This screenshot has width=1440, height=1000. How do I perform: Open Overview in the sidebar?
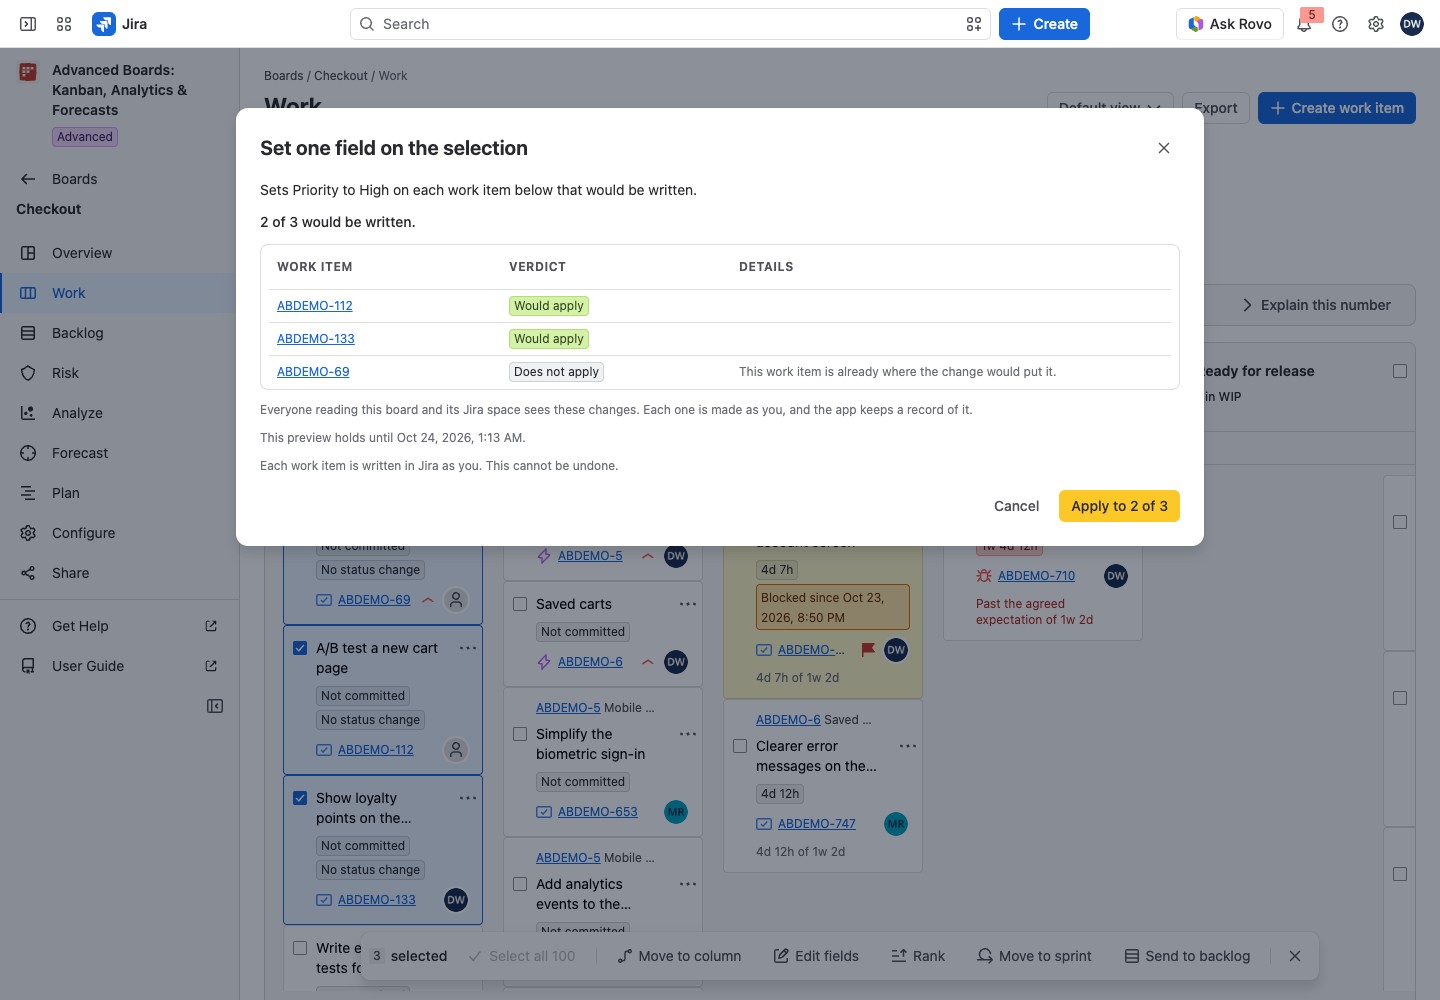point(119,253)
